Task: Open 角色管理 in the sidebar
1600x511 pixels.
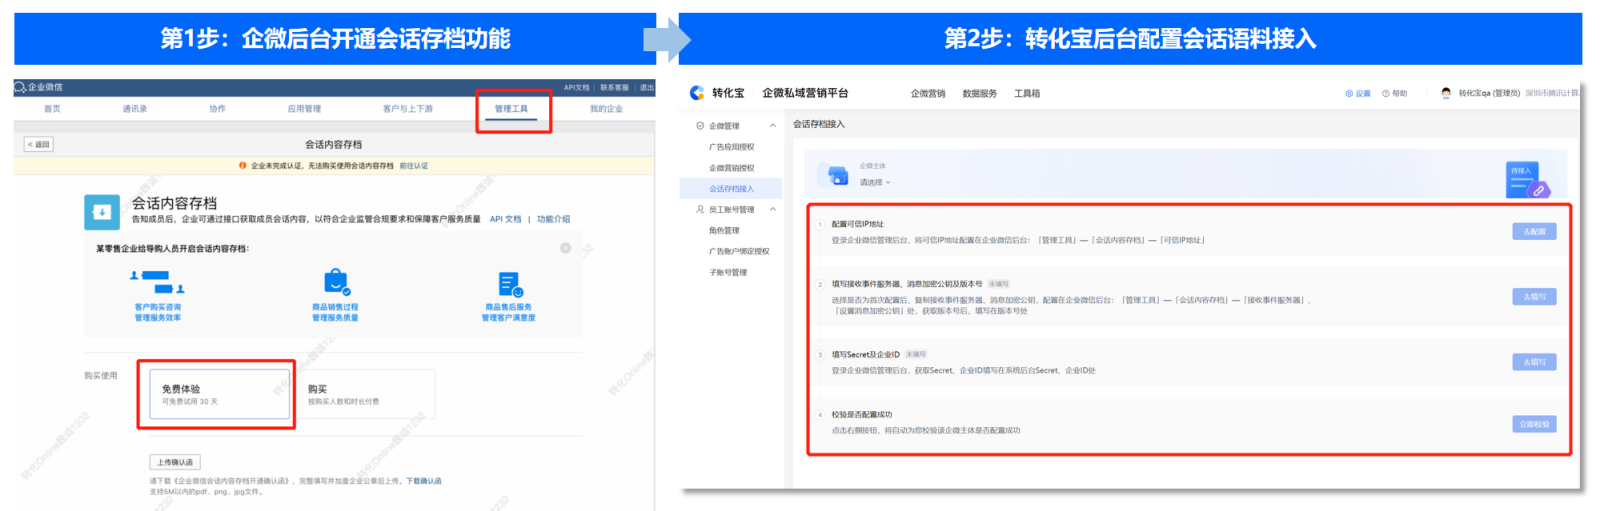Action: pyautogui.click(x=724, y=230)
